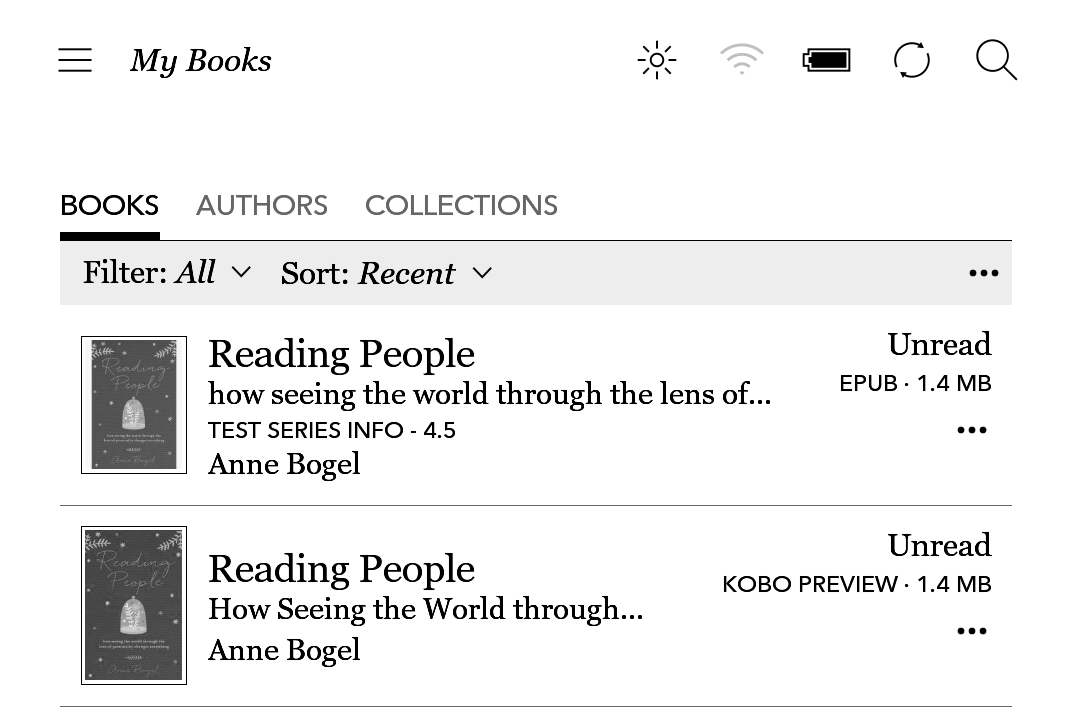Tap the Wi-Fi status icon
Viewport: 1072px width, 720px height.
point(741,61)
